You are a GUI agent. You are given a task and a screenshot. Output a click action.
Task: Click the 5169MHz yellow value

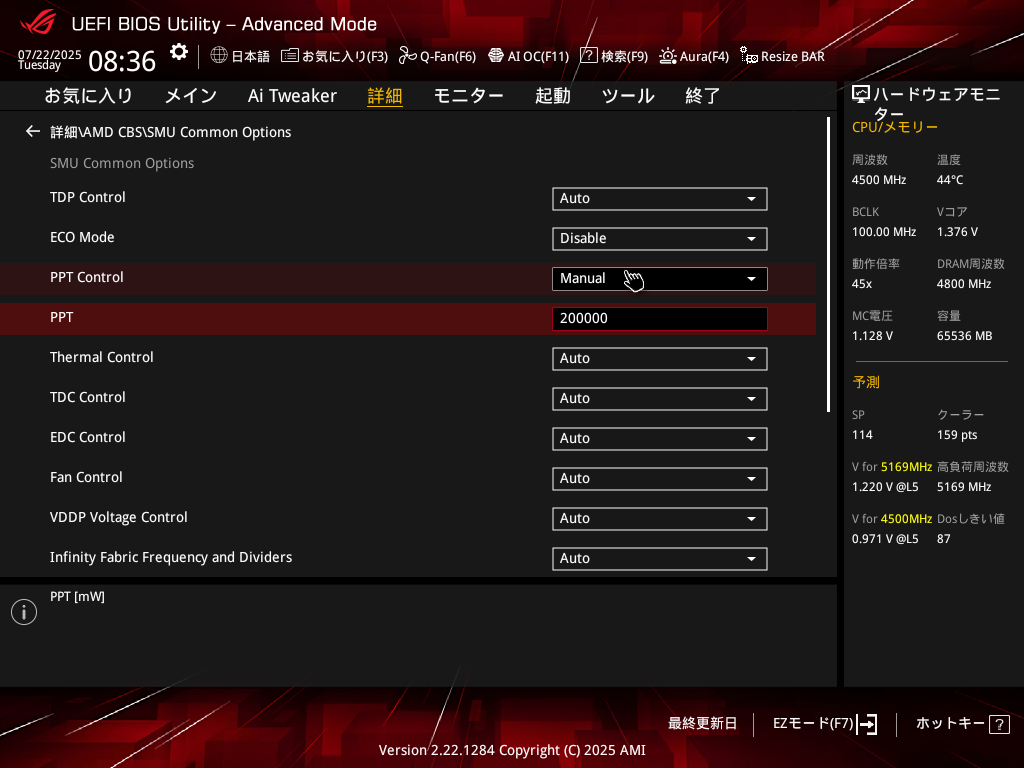pyautogui.click(x=906, y=467)
